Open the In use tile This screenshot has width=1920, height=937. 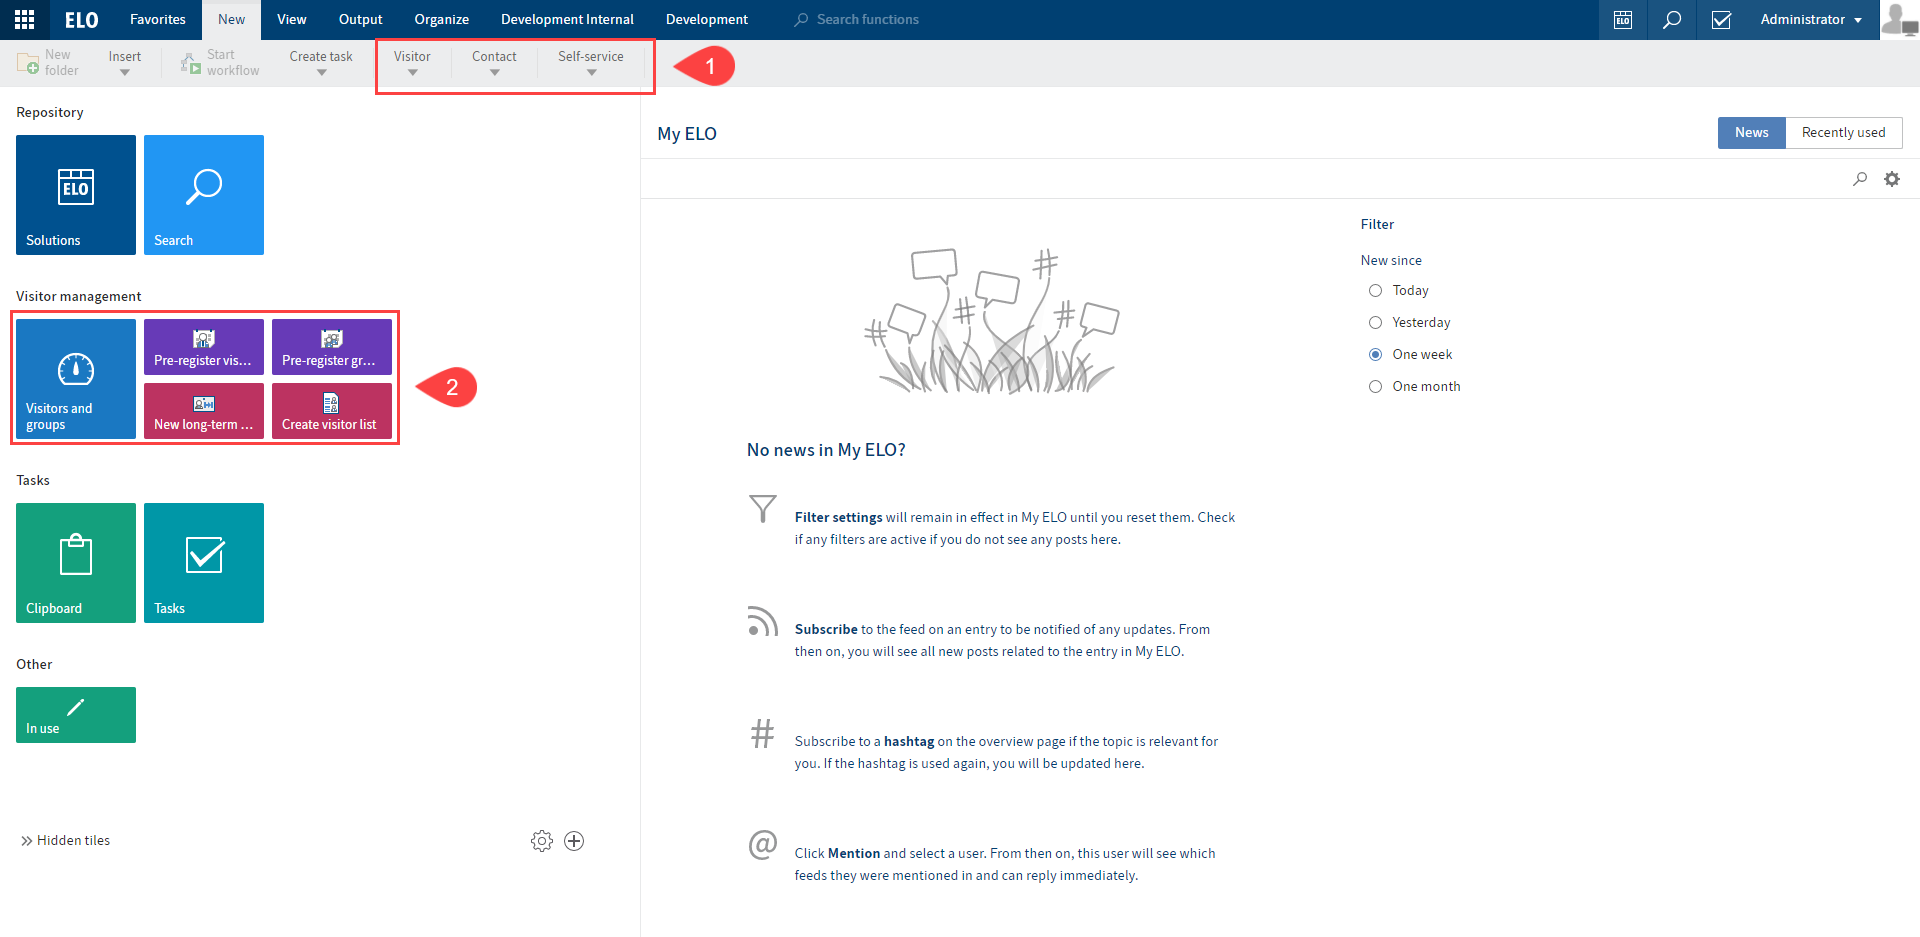(76, 715)
